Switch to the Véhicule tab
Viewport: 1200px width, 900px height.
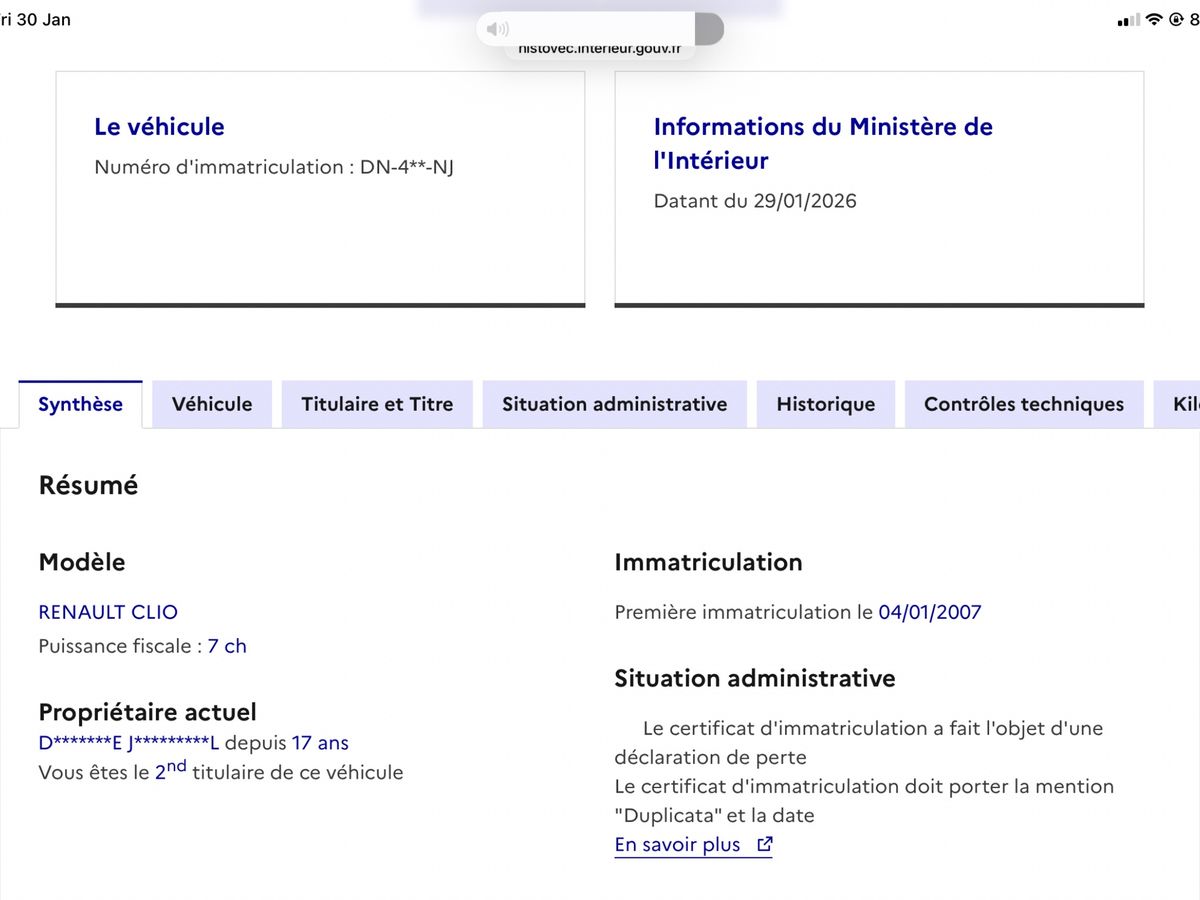211,404
